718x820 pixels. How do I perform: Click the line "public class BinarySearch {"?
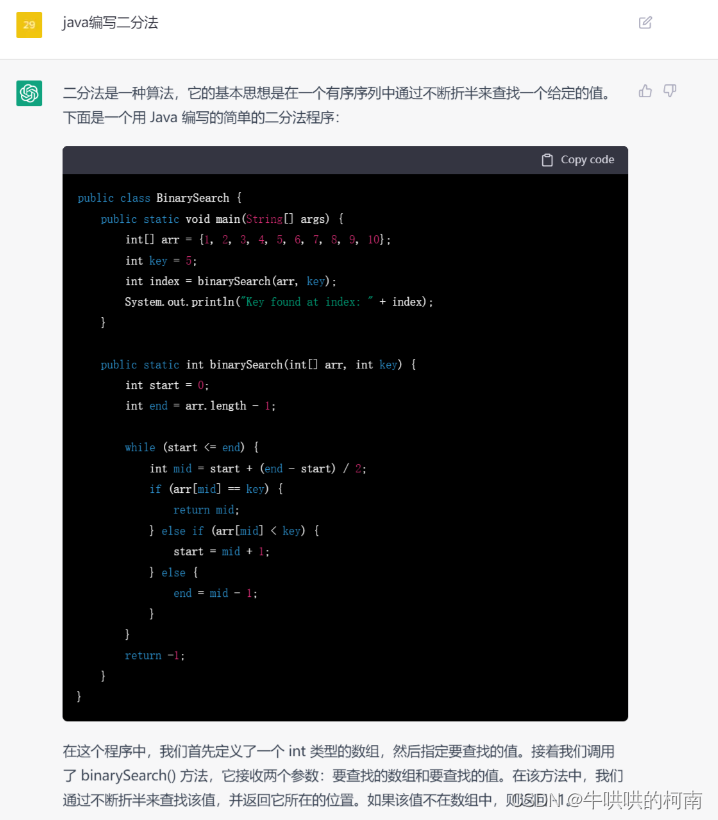(159, 198)
